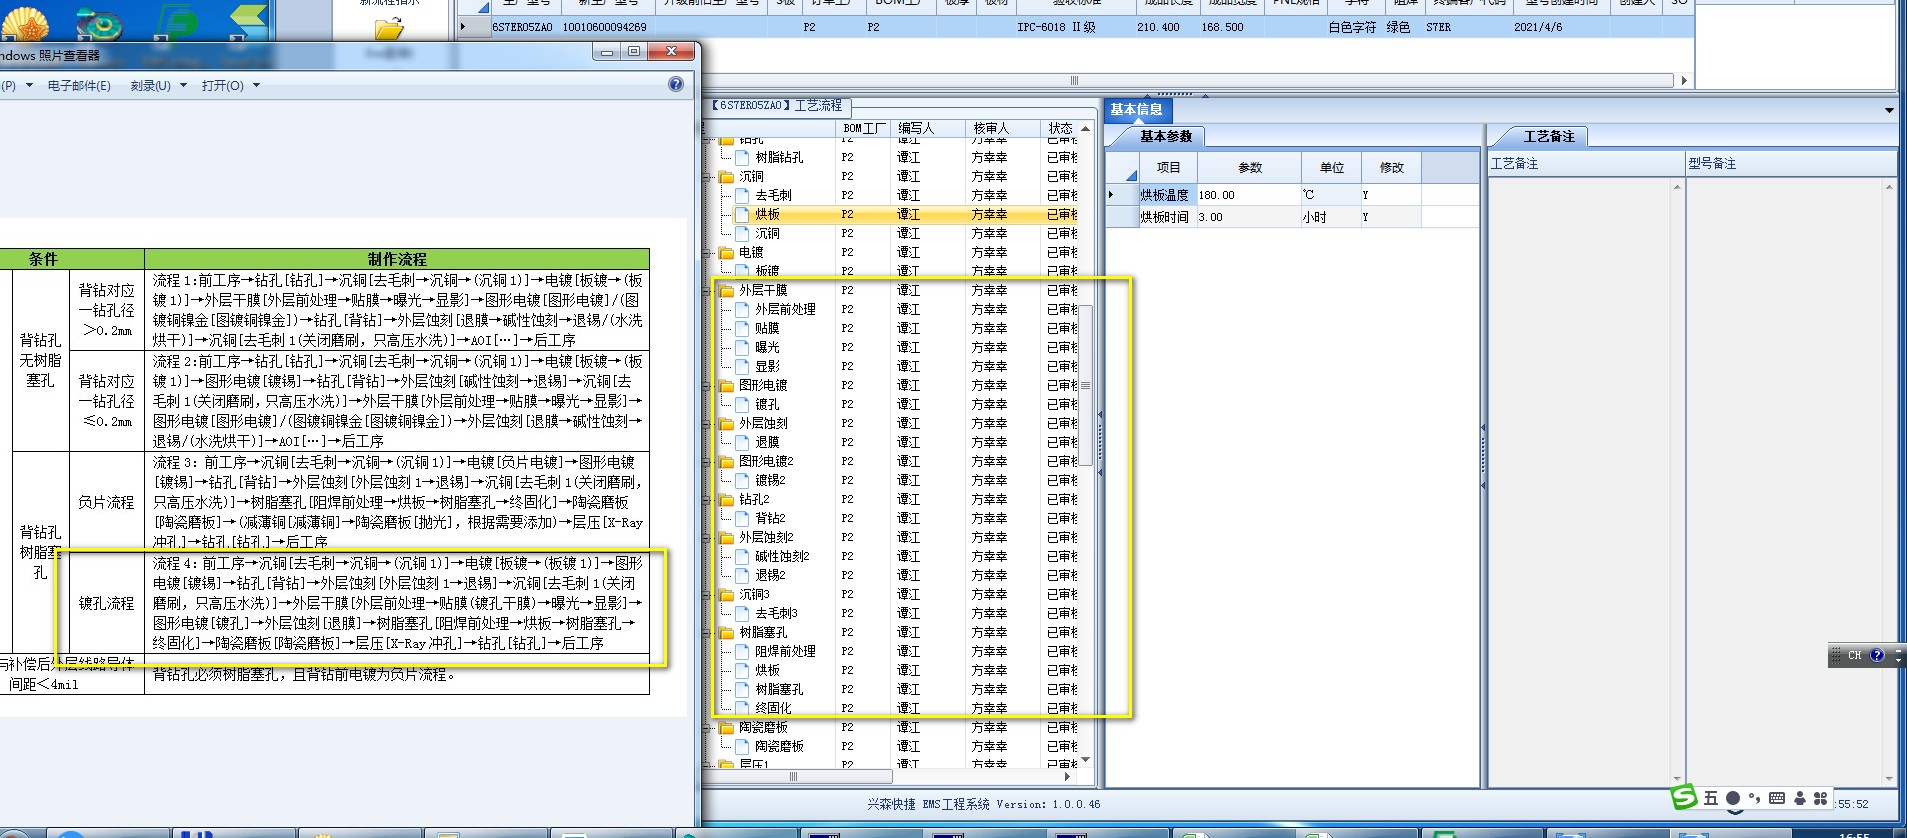The width and height of the screenshot is (1907, 838).
Task: Click the document icon beside 退膜
Action: pos(742,442)
